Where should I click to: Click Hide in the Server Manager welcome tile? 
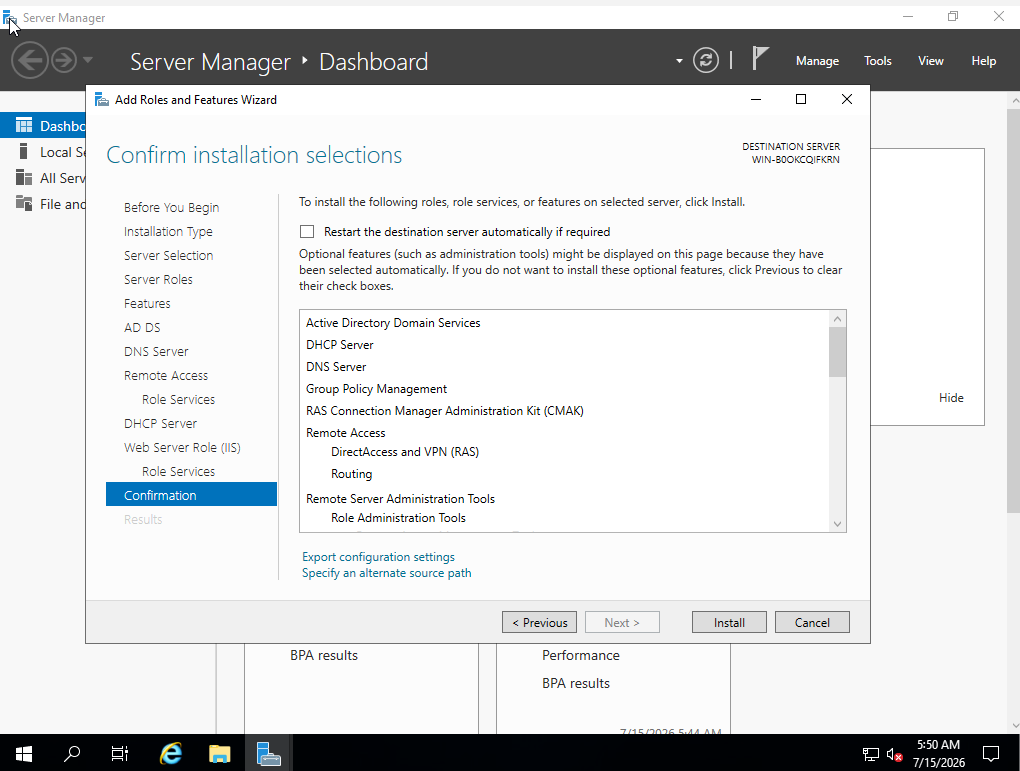[x=951, y=398]
